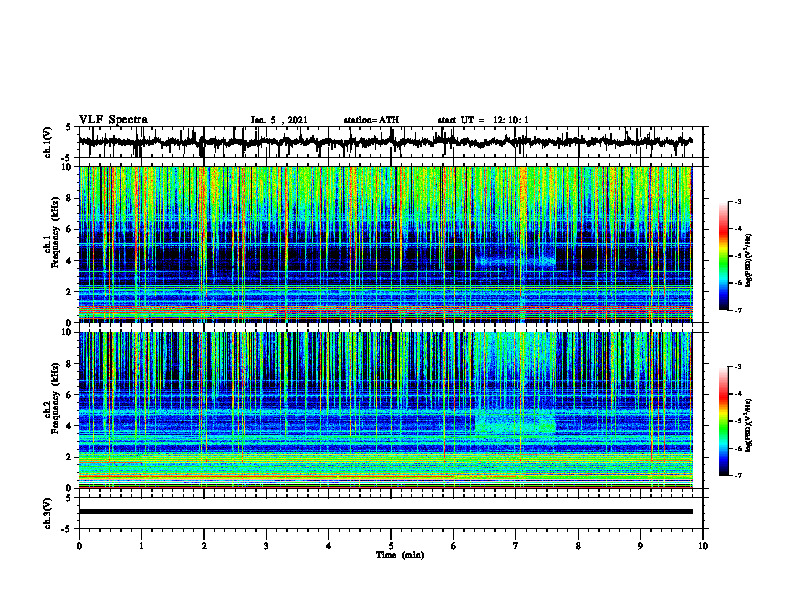Click time axis tick label "4"
Viewport: 792px width, 612px height.
pyautogui.click(x=329, y=546)
